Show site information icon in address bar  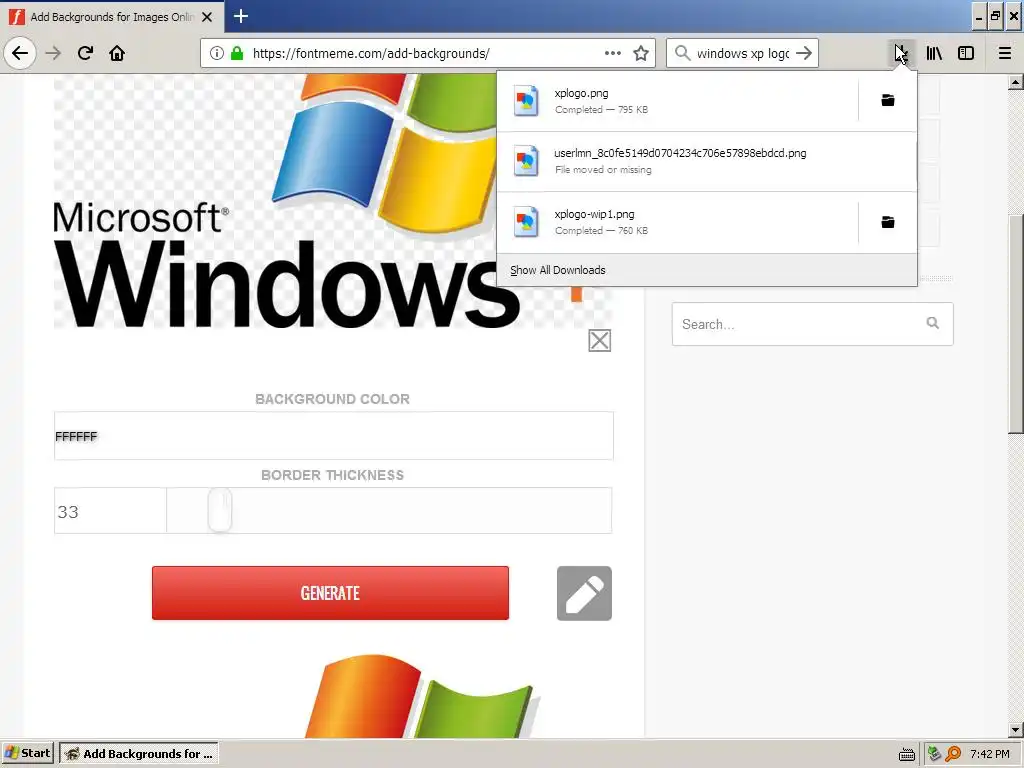pos(217,53)
